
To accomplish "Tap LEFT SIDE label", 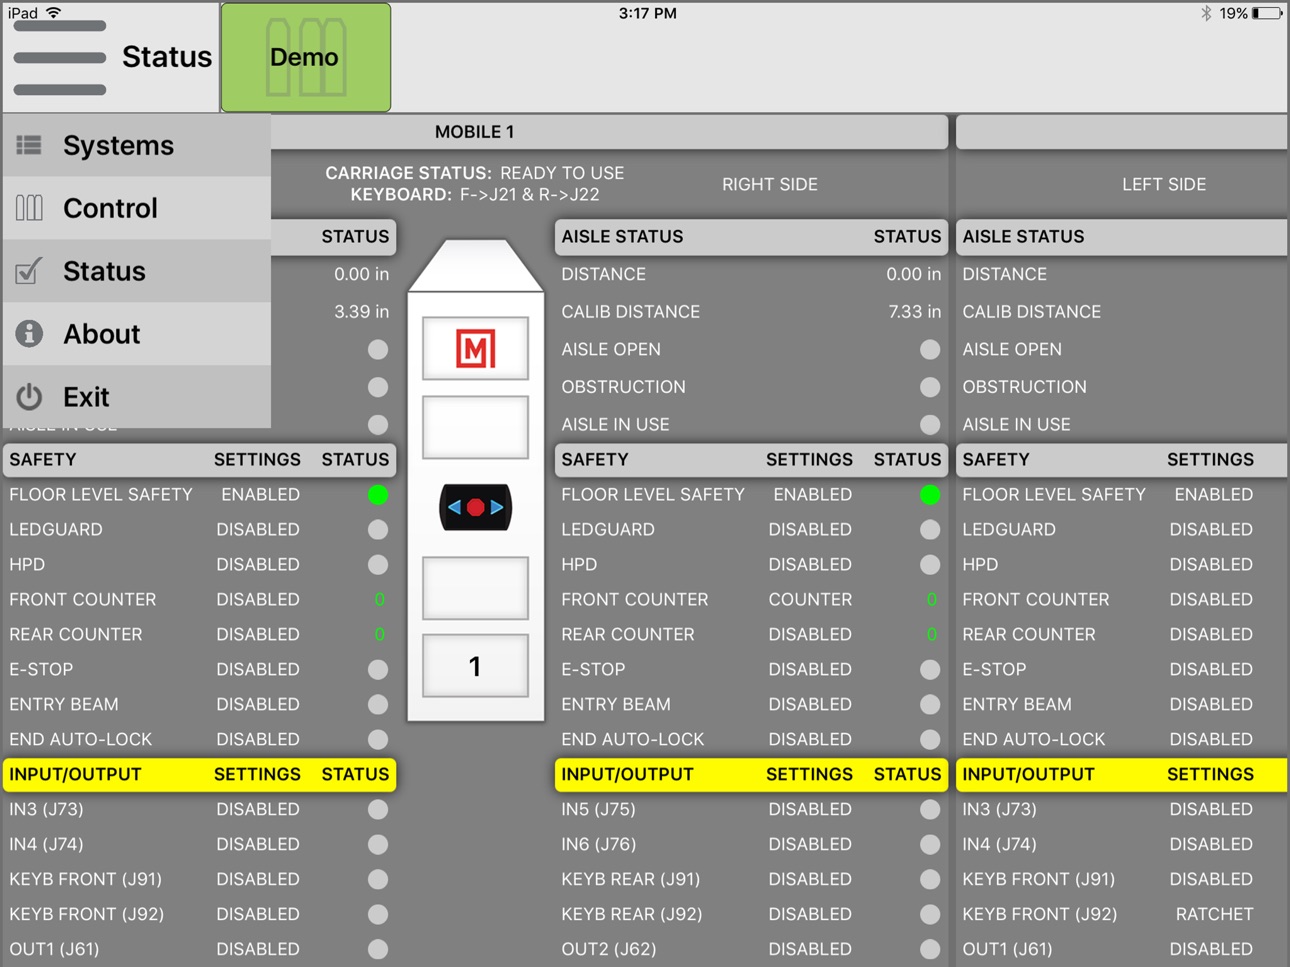I will [1164, 184].
